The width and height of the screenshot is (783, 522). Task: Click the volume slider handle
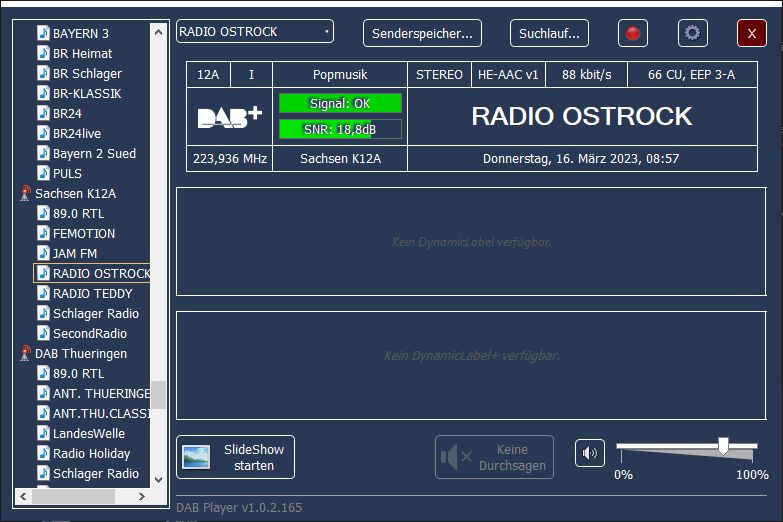(x=723, y=446)
